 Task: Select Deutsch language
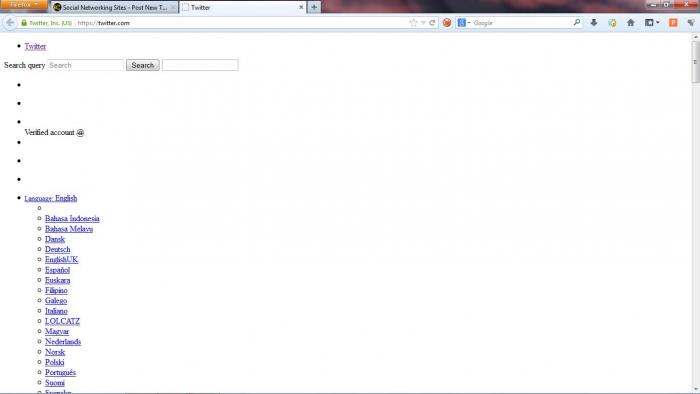point(57,249)
